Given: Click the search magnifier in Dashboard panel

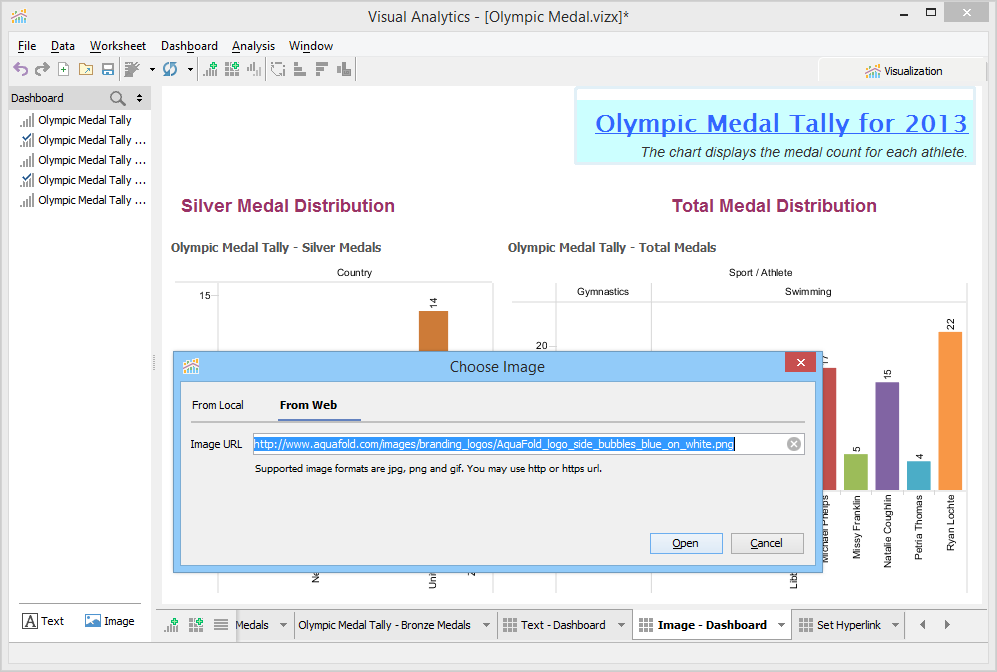Looking at the screenshot, I should pyautogui.click(x=117, y=98).
